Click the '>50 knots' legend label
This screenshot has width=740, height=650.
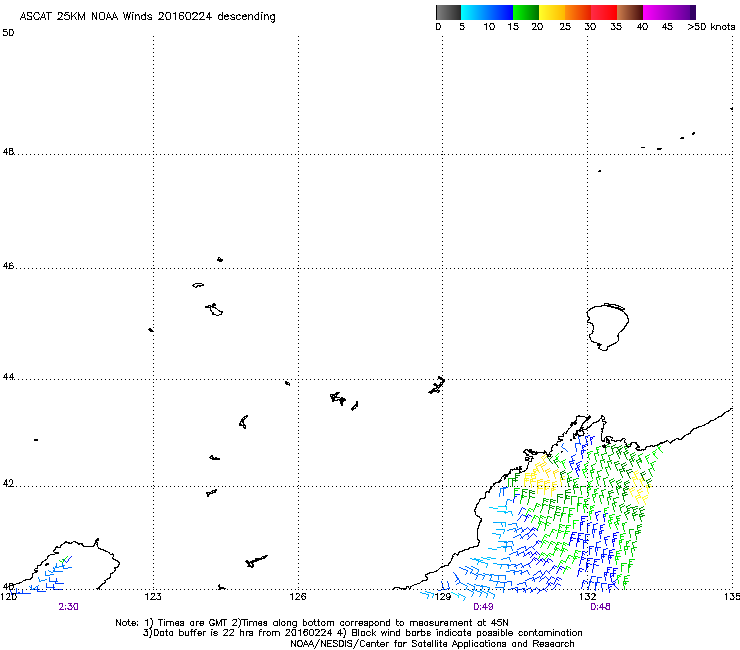coord(711,27)
